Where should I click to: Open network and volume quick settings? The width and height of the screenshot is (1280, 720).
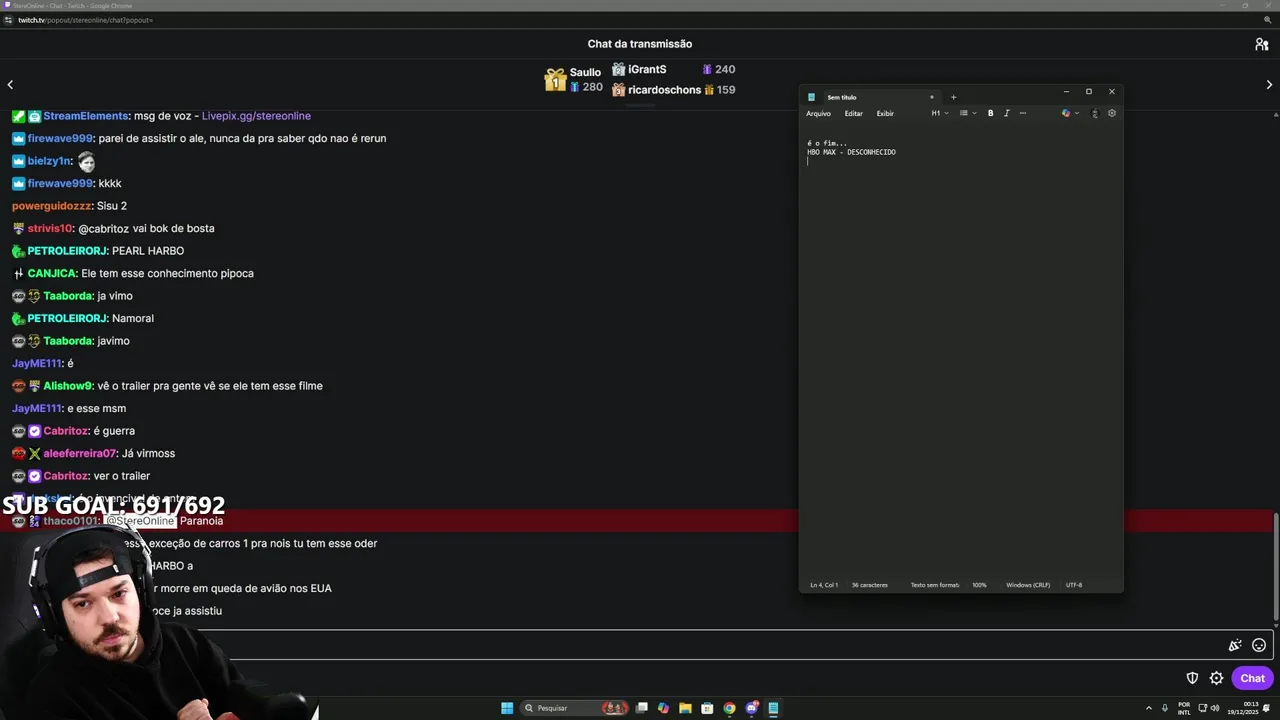click(1208, 708)
